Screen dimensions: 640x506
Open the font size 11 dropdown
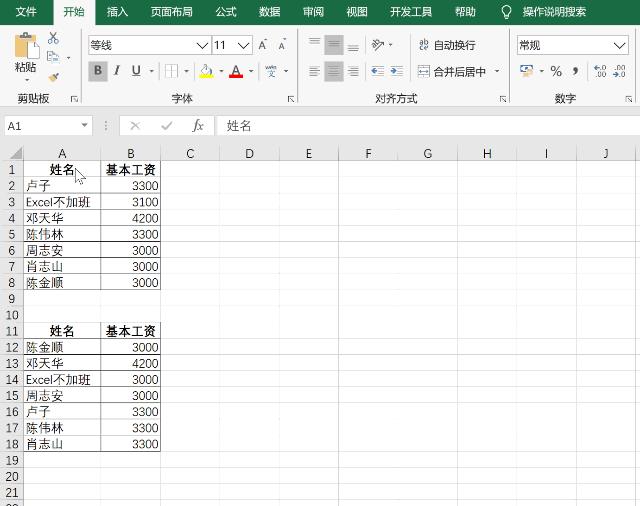click(244, 45)
